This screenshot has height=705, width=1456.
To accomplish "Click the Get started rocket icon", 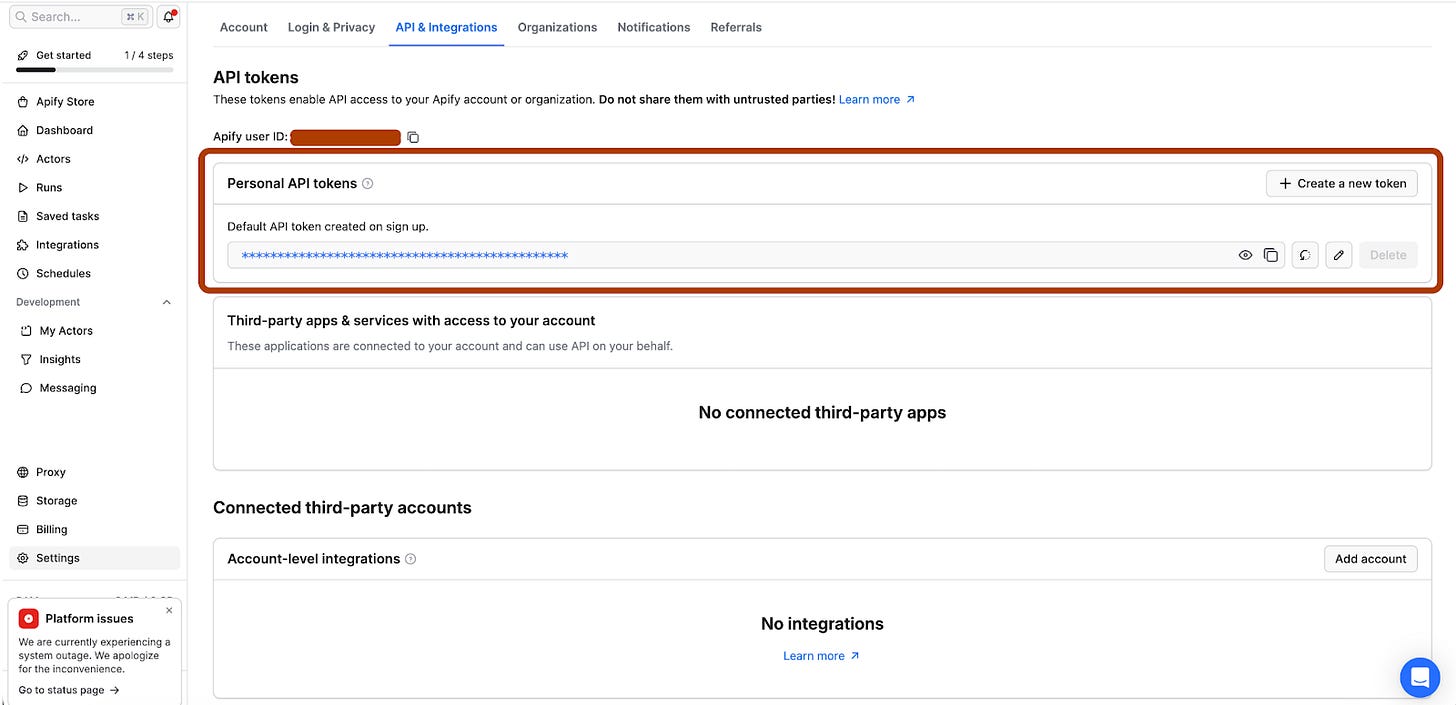I will [x=23, y=56].
